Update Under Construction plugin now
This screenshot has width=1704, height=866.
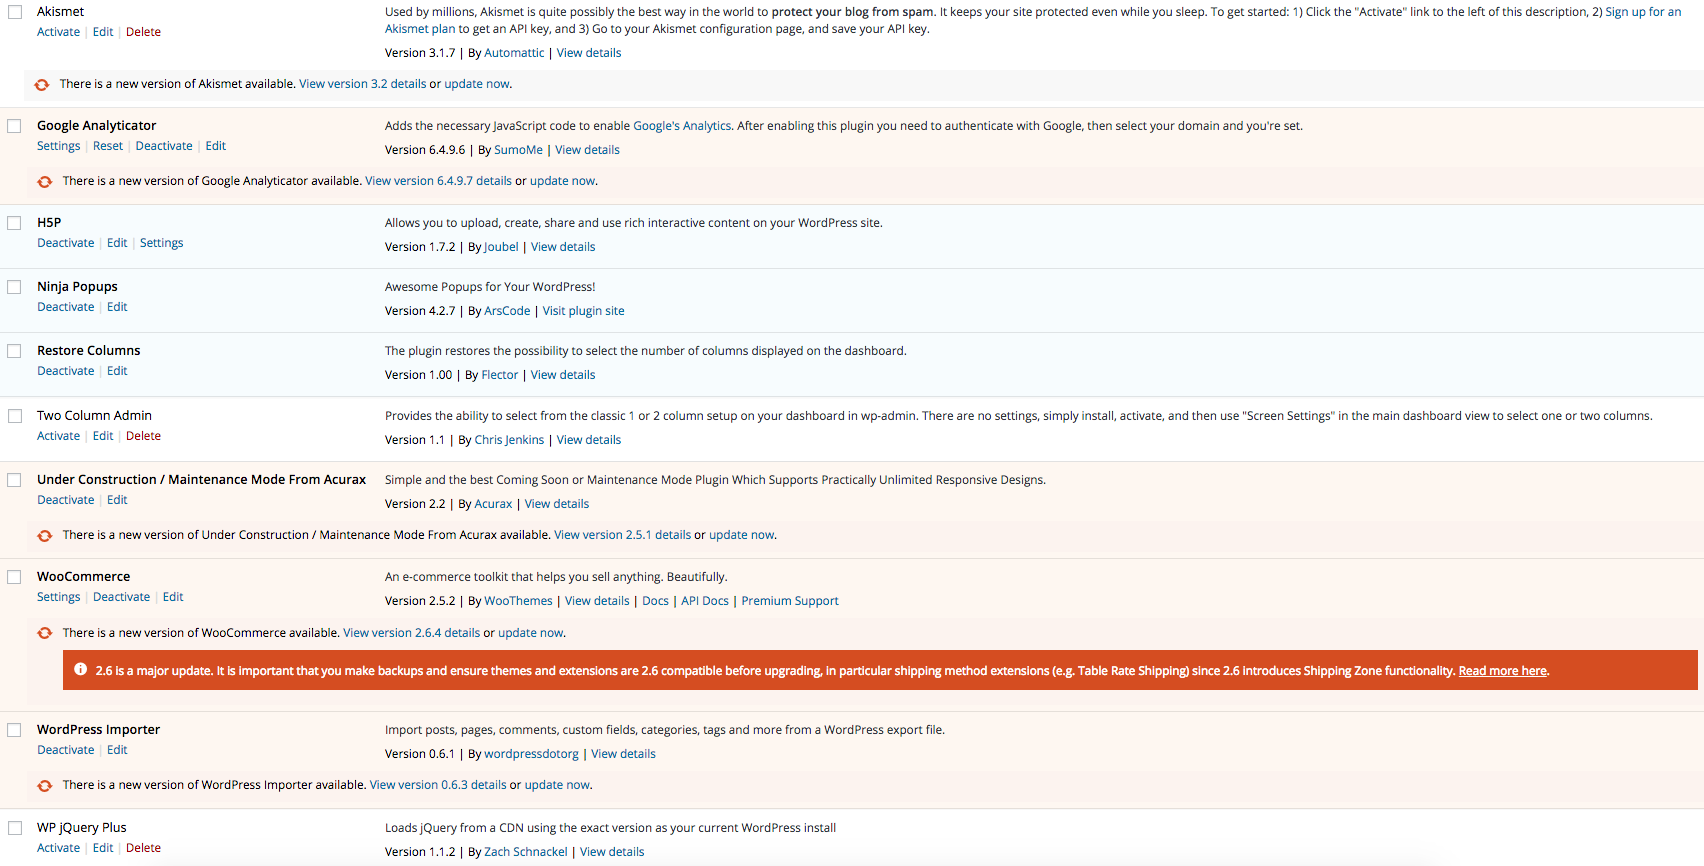pyautogui.click(x=741, y=535)
